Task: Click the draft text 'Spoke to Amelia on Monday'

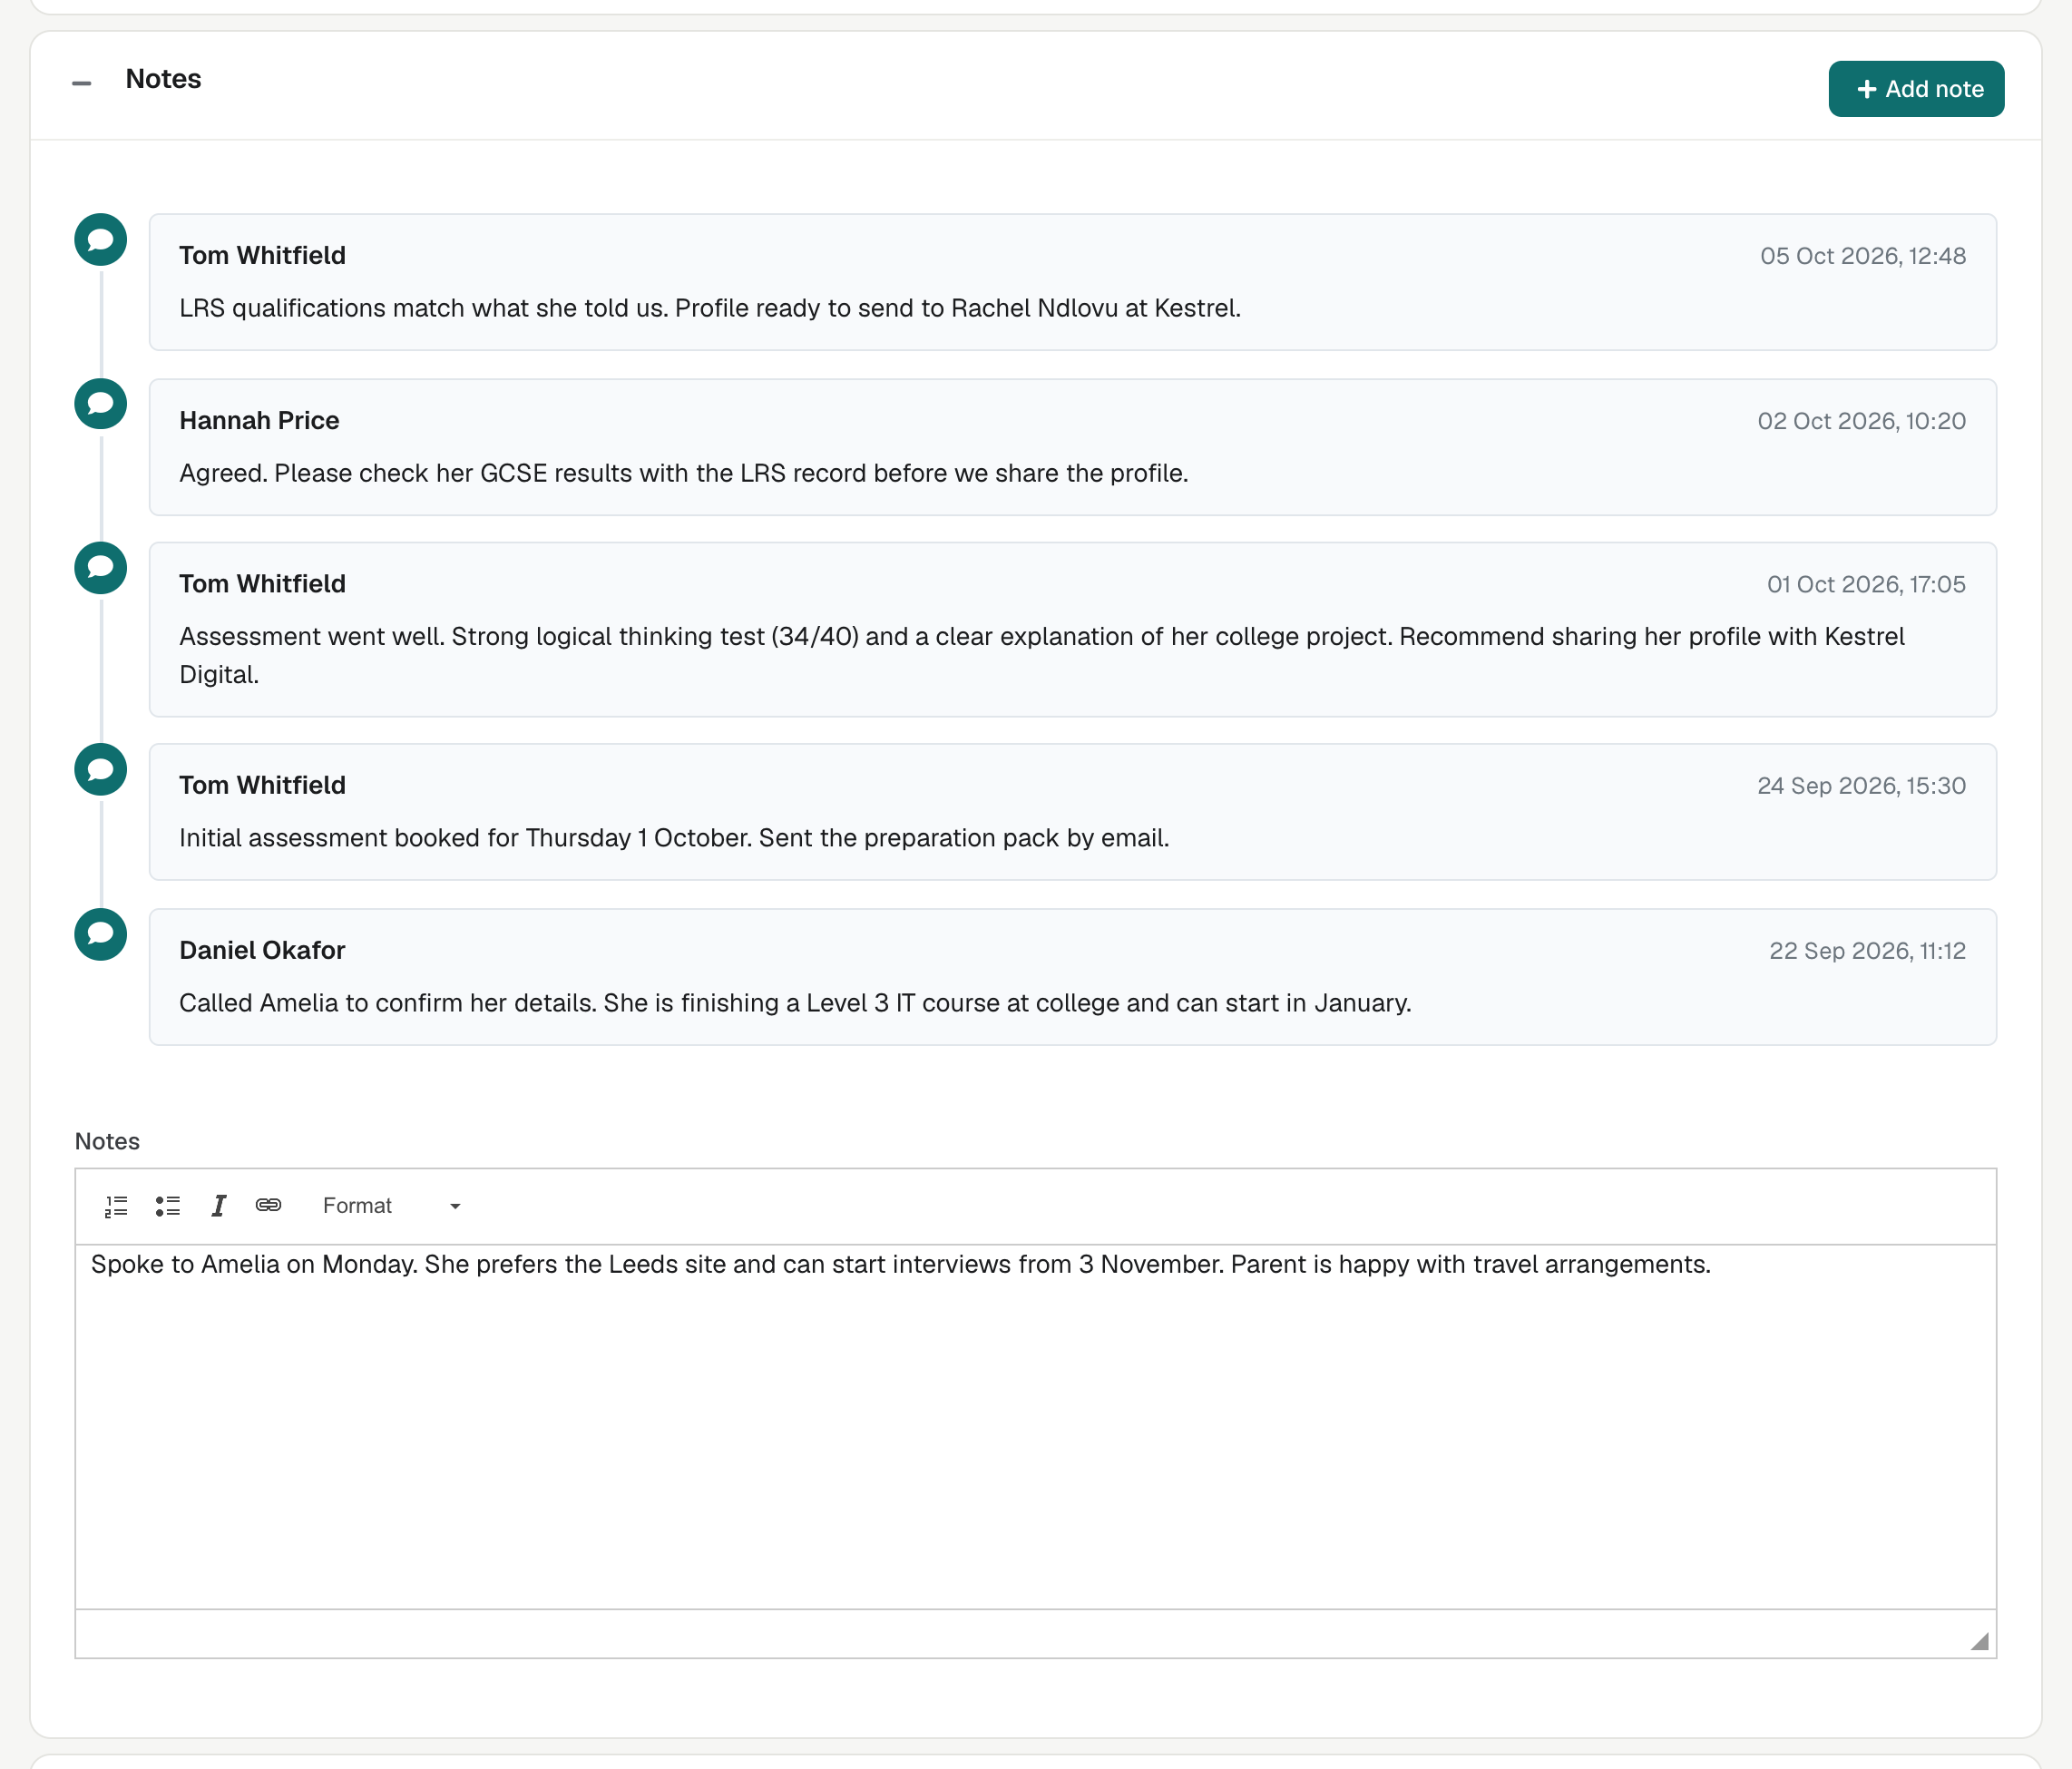Action: pyautogui.click(x=900, y=1265)
